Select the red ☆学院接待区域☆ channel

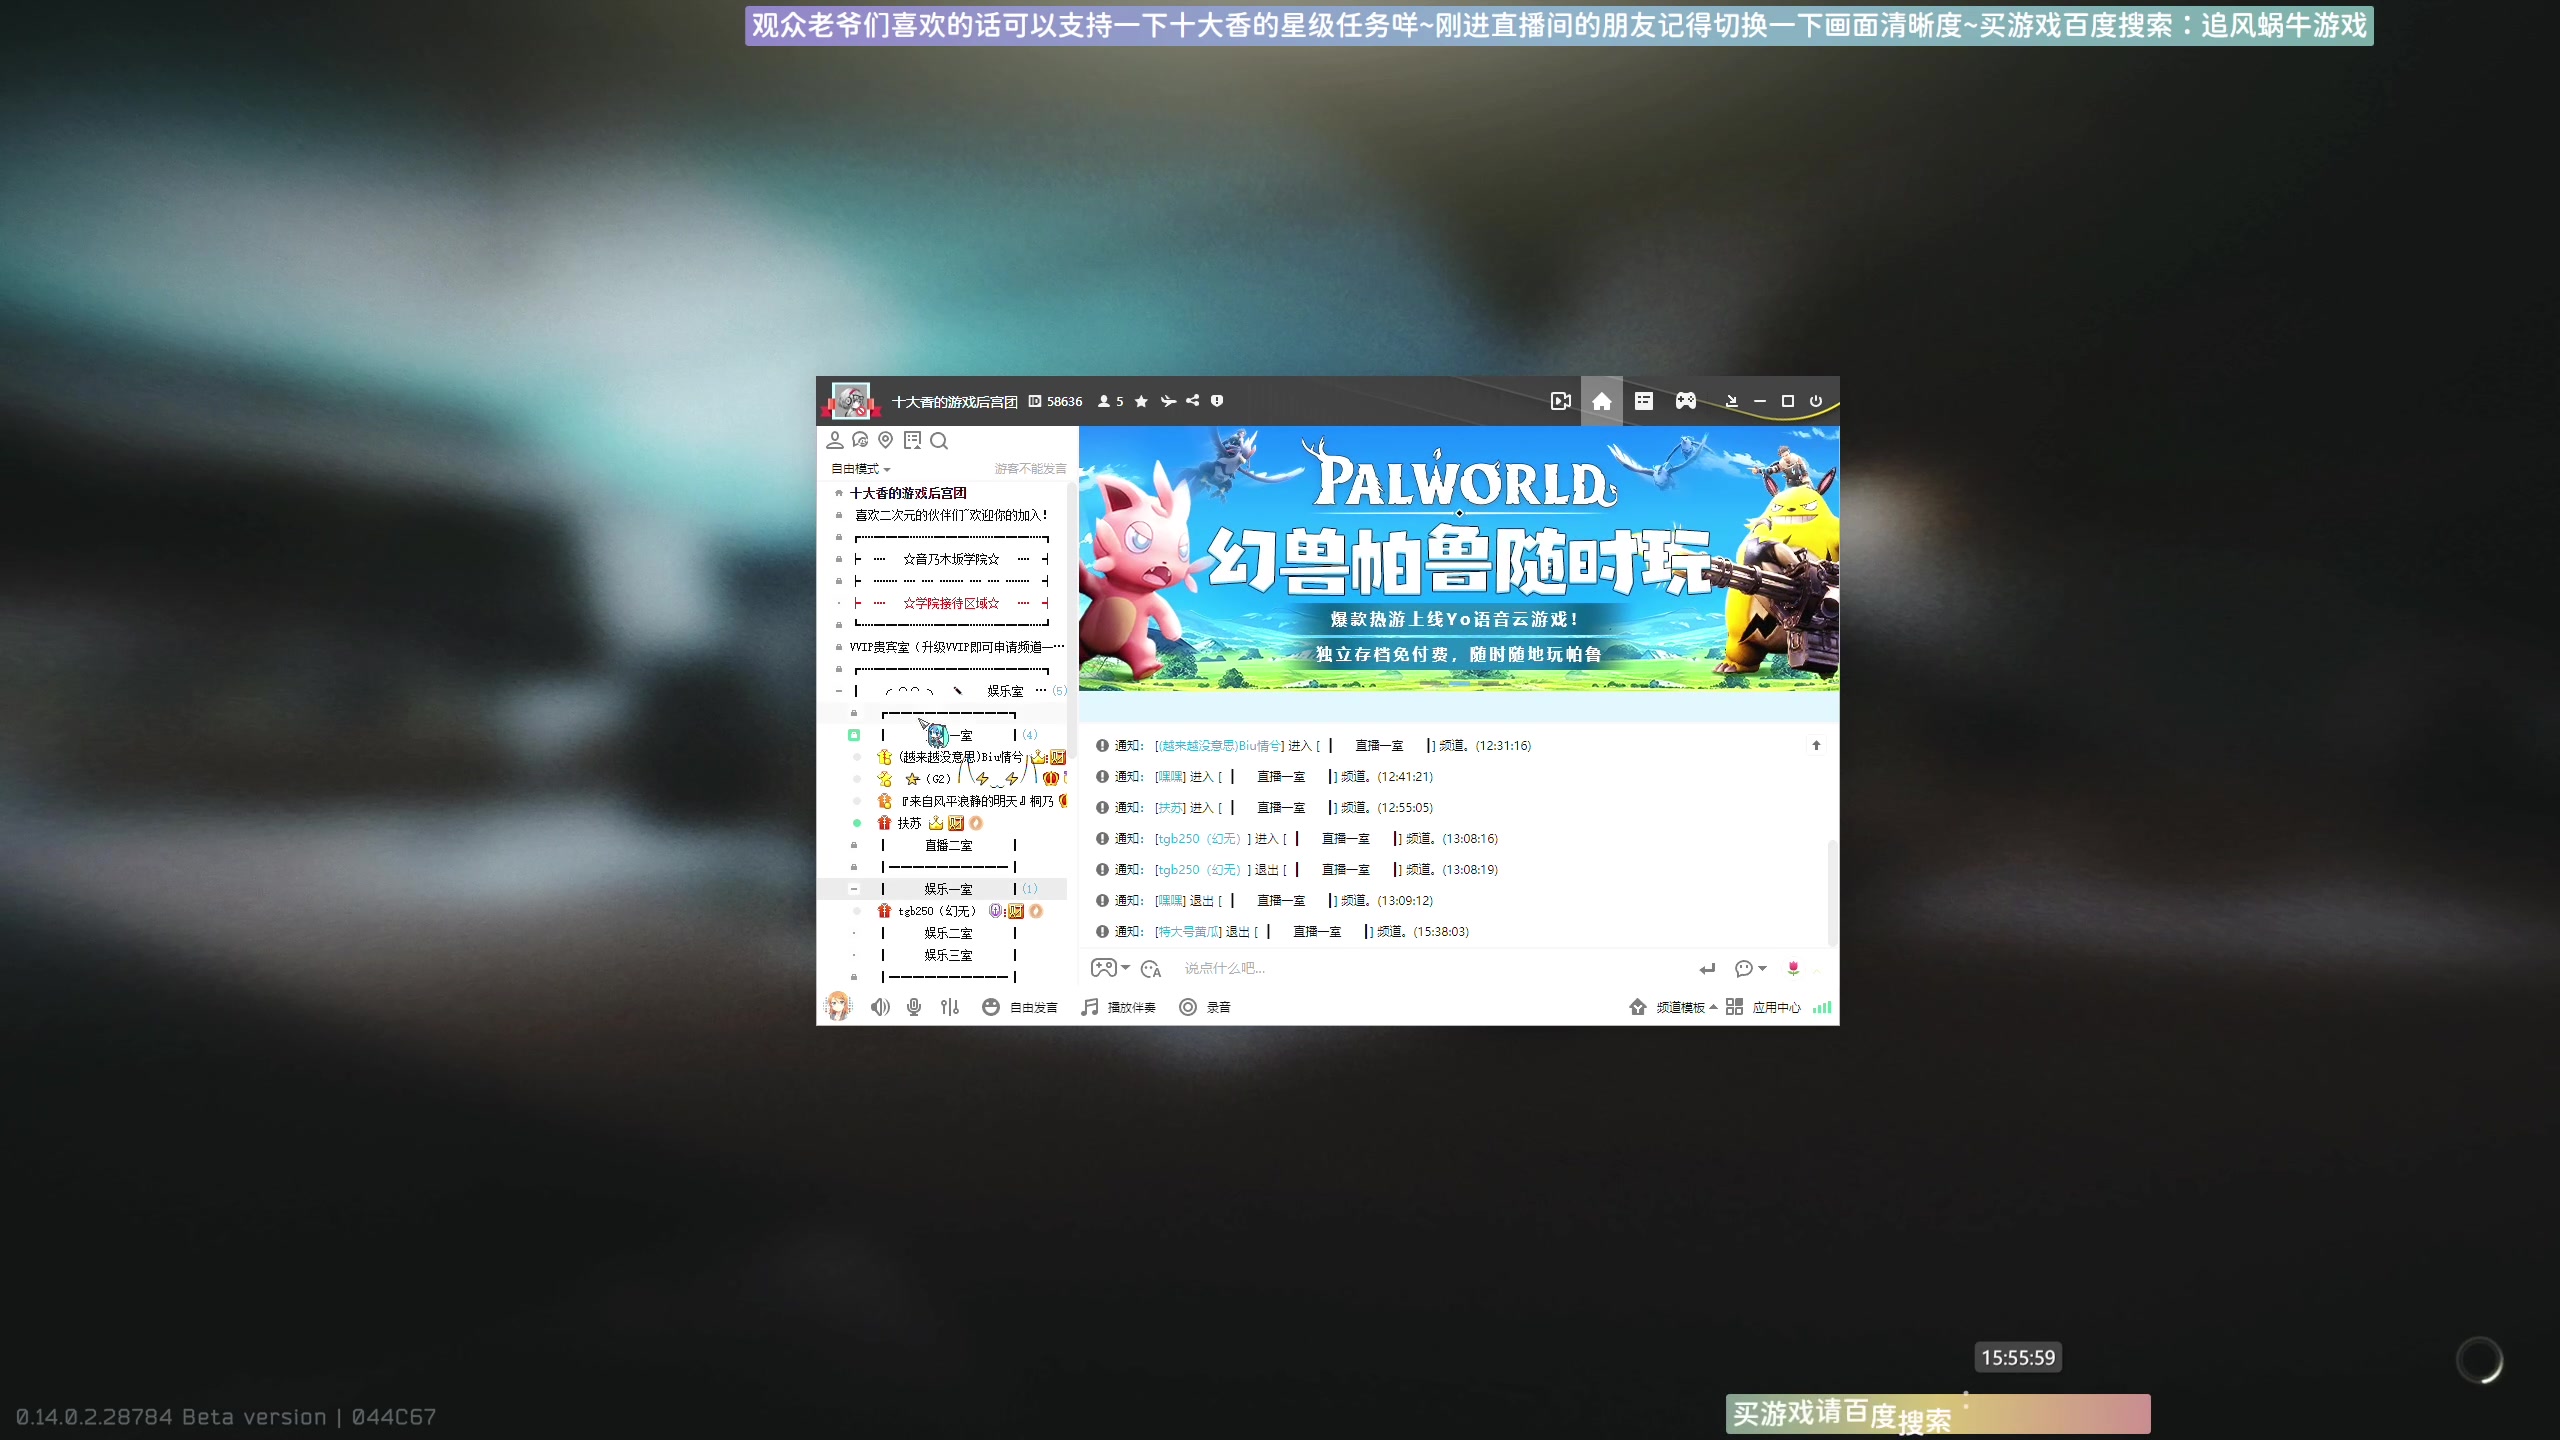[951, 603]
